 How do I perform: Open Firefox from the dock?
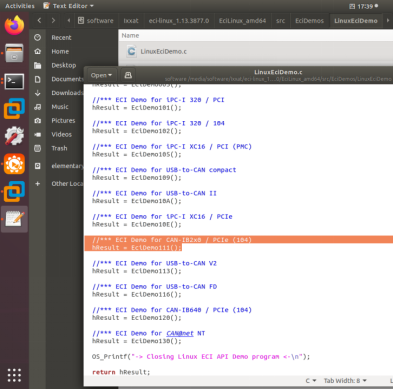click(x=14, y=26)
